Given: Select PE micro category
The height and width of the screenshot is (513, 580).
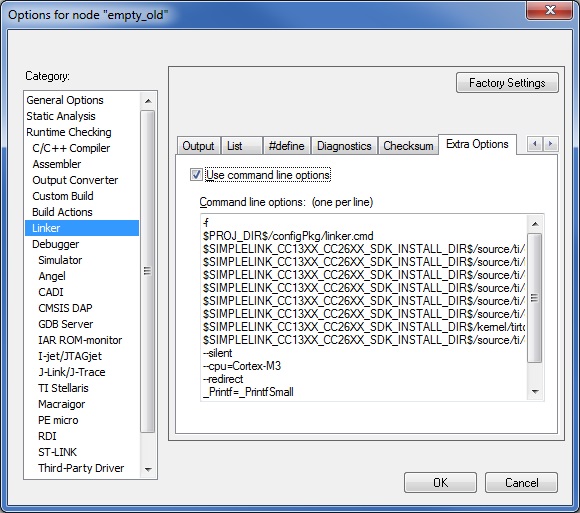Looking at the screenshot, I should [x=58, y=420].
